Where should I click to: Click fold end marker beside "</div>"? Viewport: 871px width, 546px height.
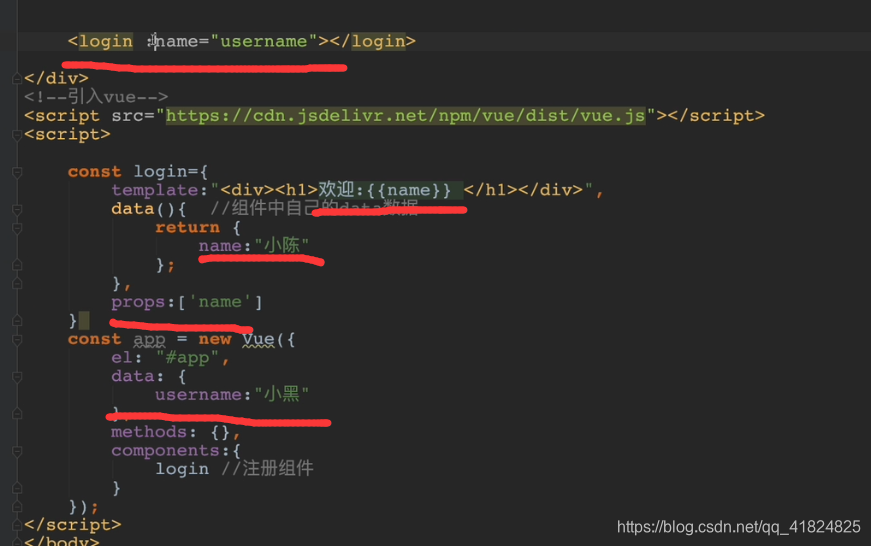[17, 79]
